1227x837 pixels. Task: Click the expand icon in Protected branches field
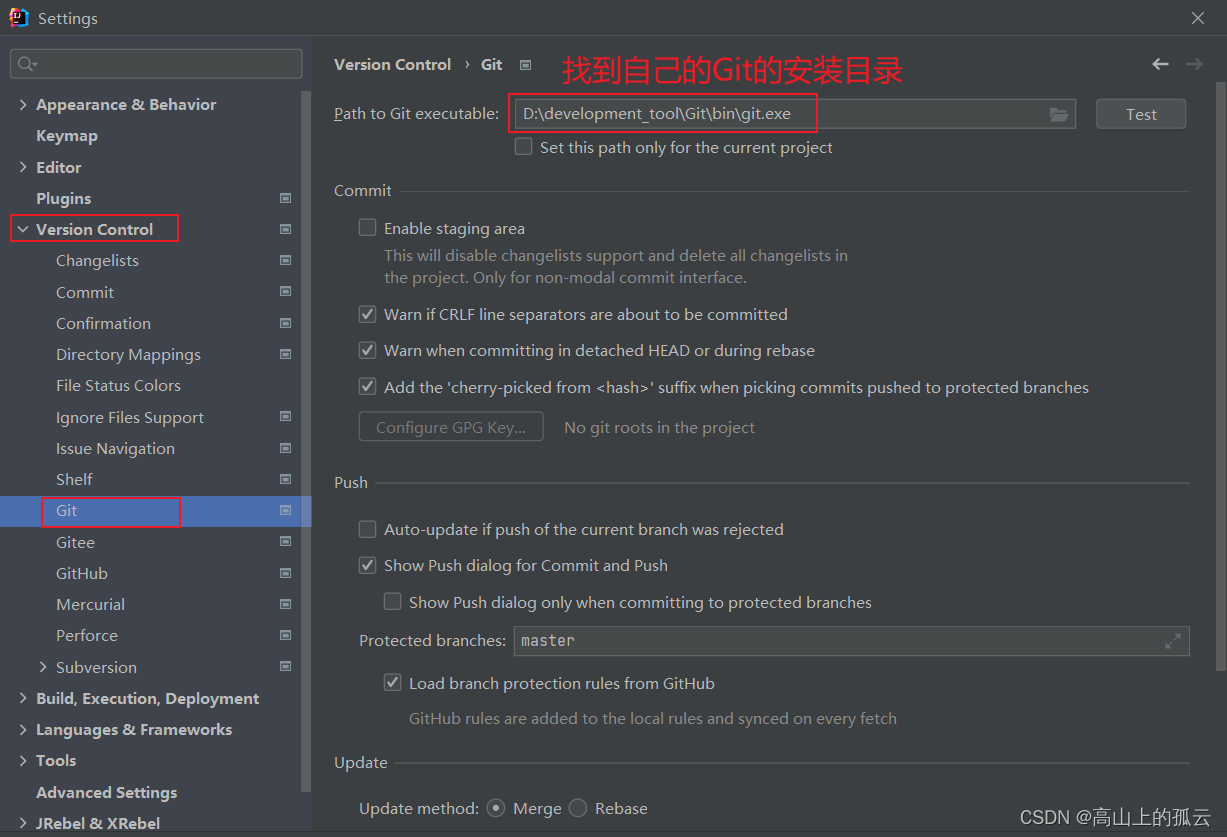point(1173,642)
